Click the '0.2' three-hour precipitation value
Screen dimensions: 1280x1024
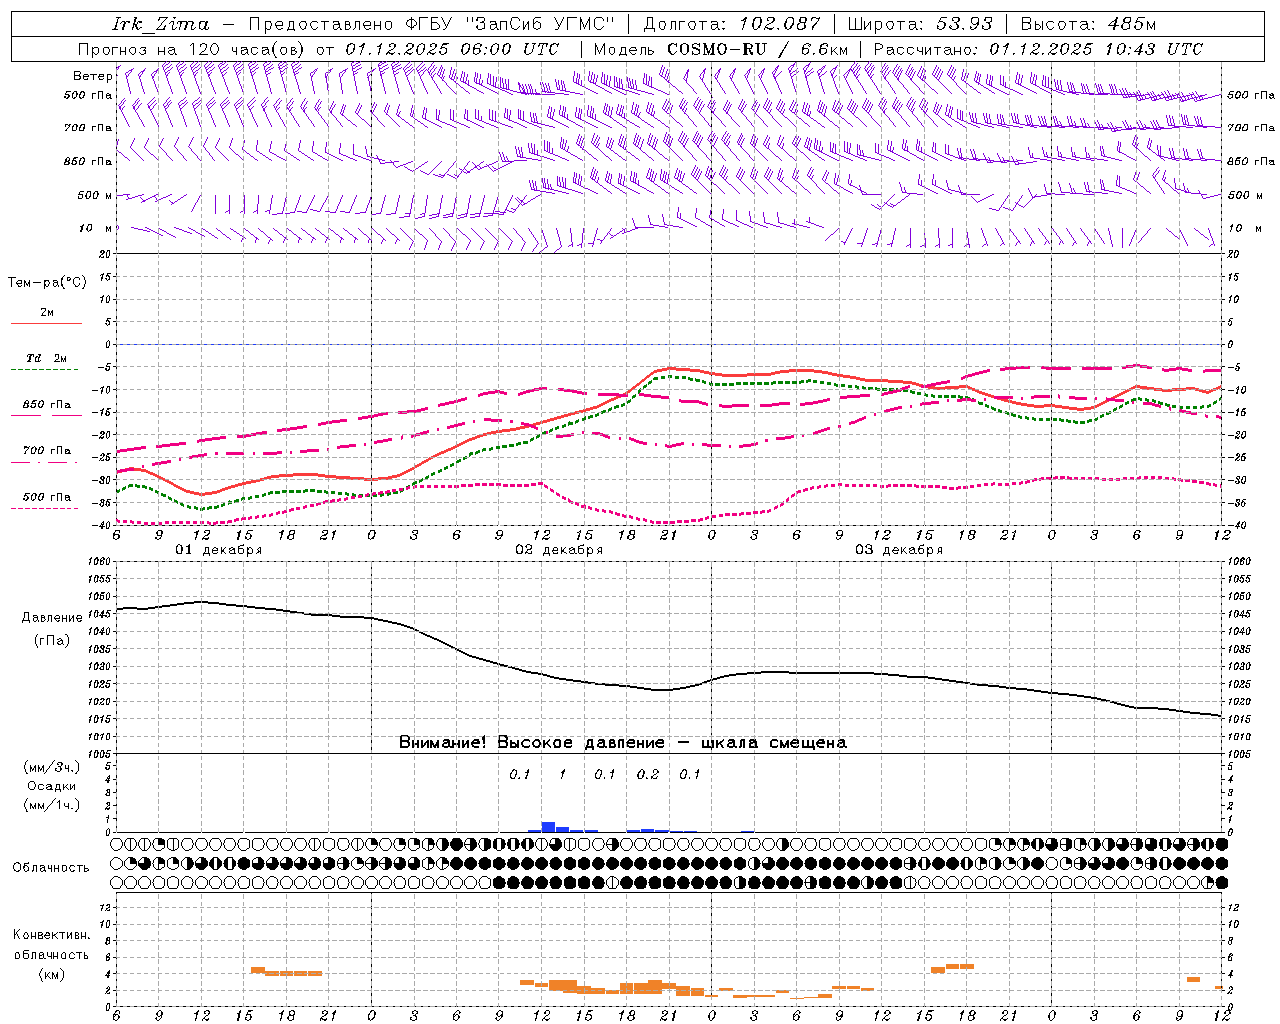click(x=648, y=774)
